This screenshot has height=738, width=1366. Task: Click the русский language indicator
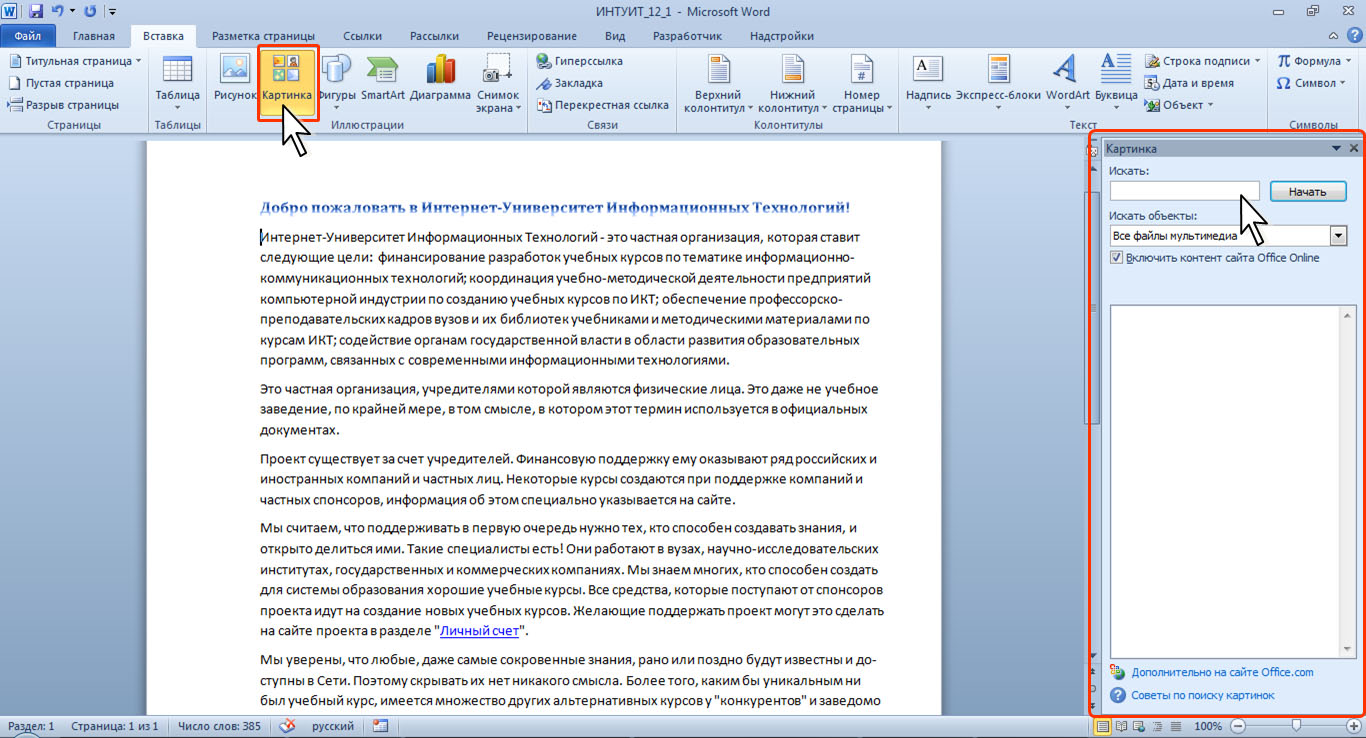[x=333, y=726]
